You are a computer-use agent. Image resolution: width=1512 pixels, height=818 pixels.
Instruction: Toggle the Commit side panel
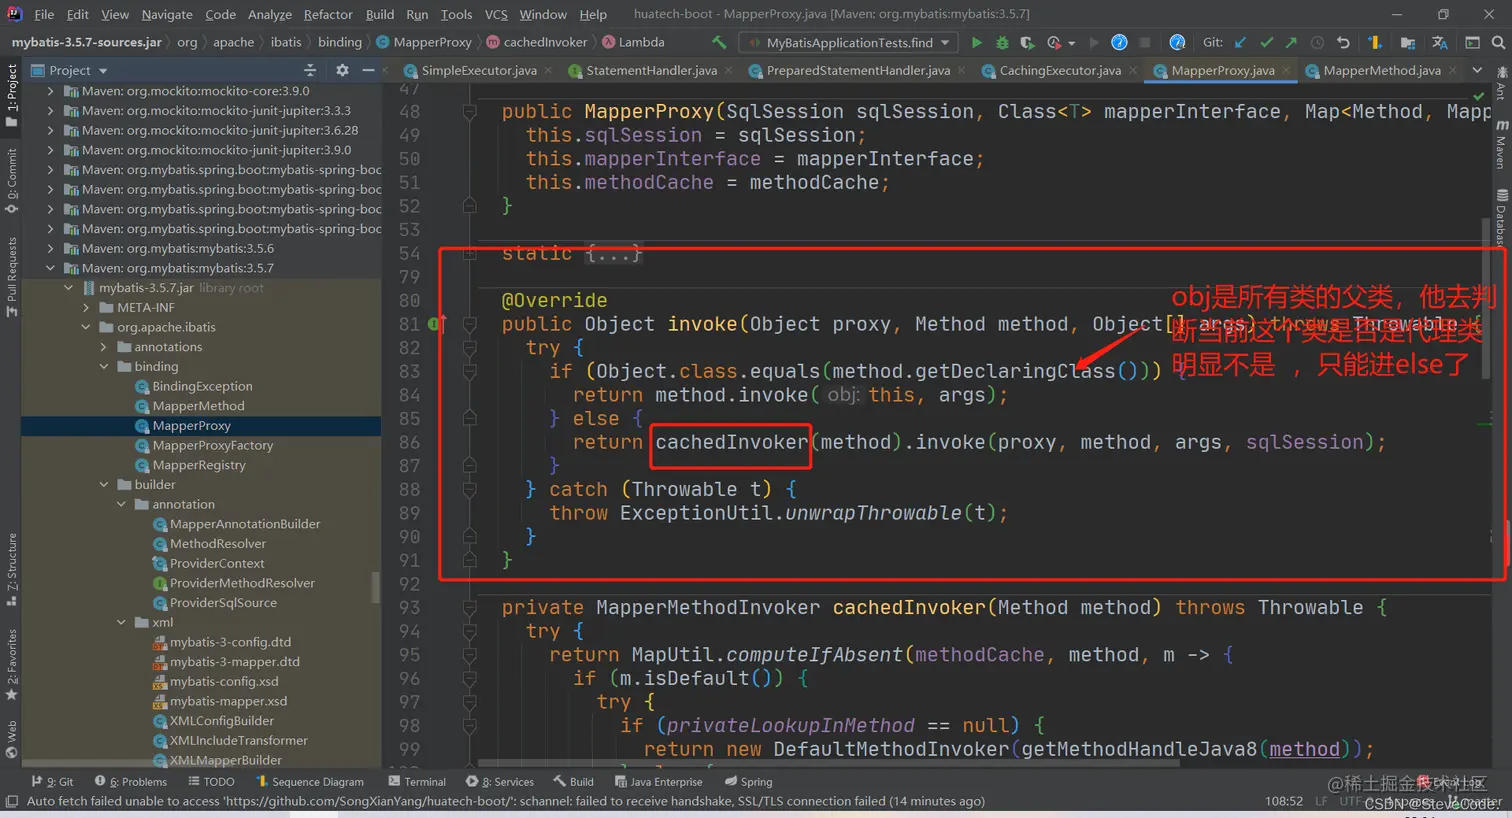point(11,180)
